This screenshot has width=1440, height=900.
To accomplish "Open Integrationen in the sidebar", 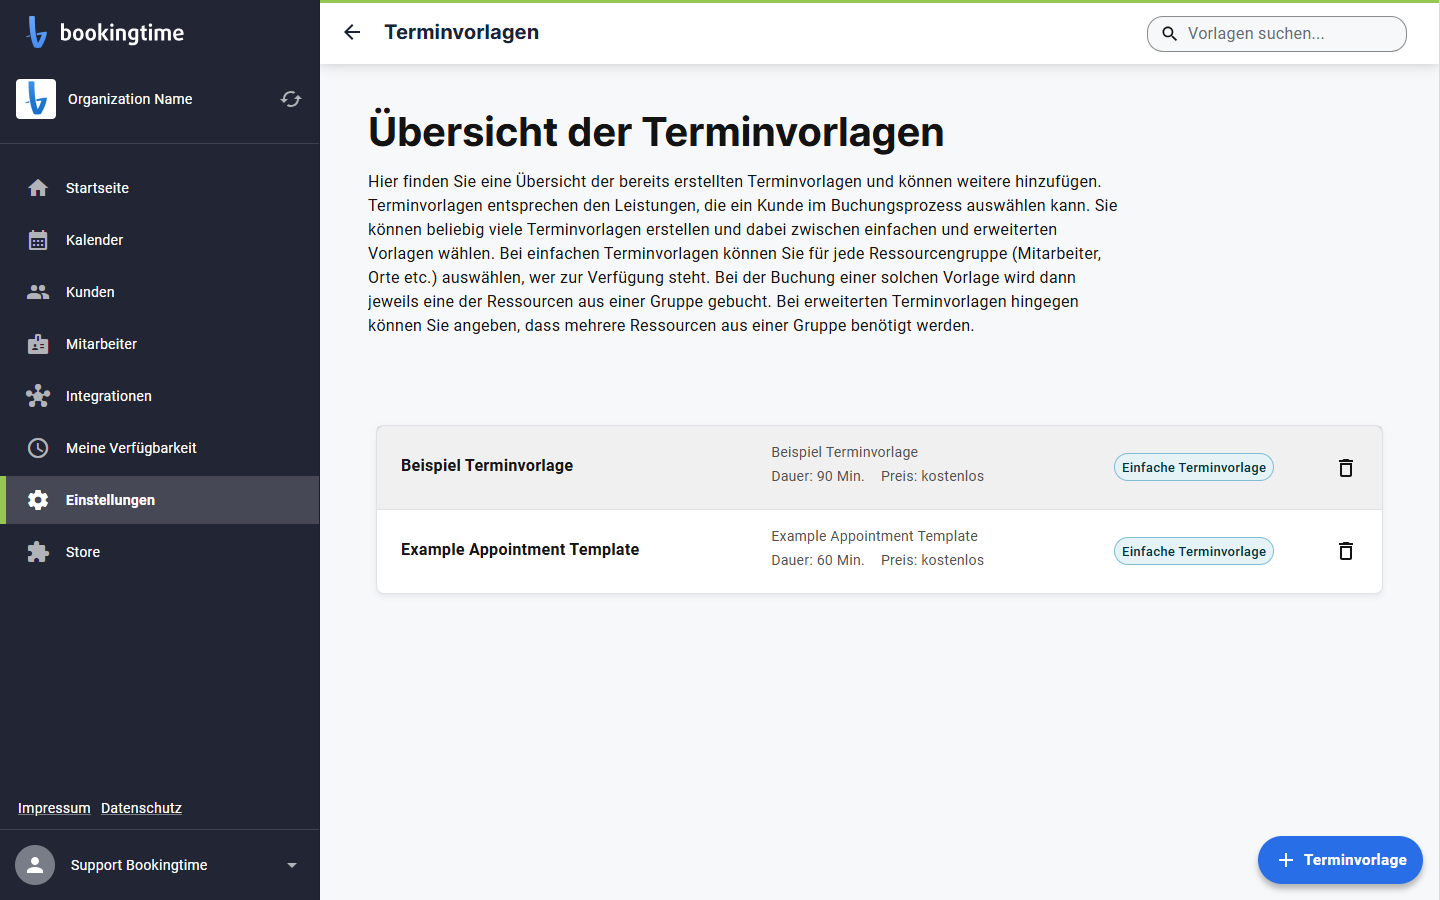I will [160, 396].
